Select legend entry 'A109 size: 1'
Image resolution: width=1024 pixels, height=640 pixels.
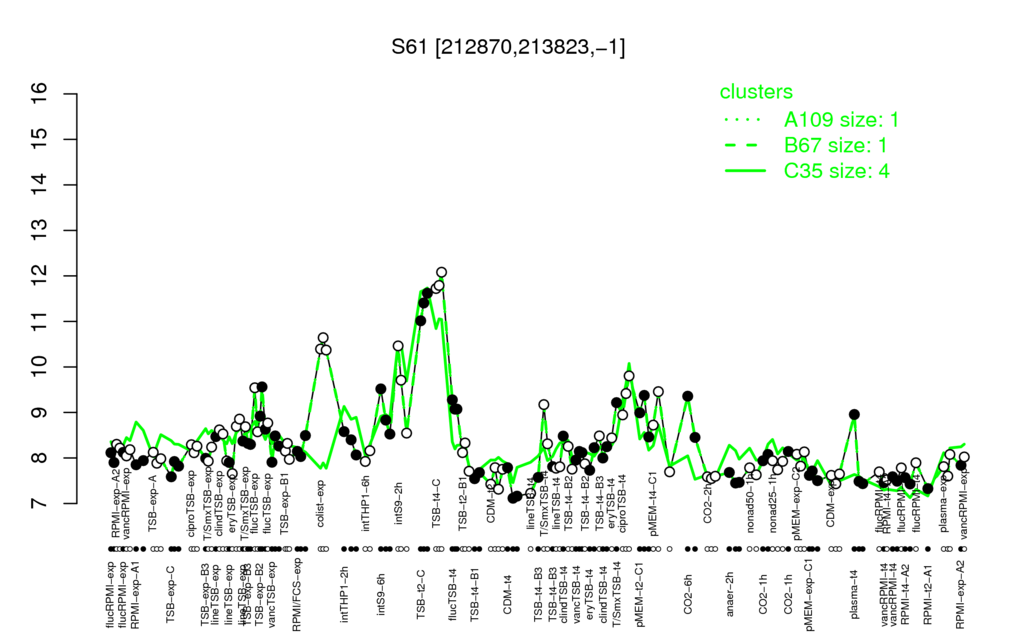point(841,120)
